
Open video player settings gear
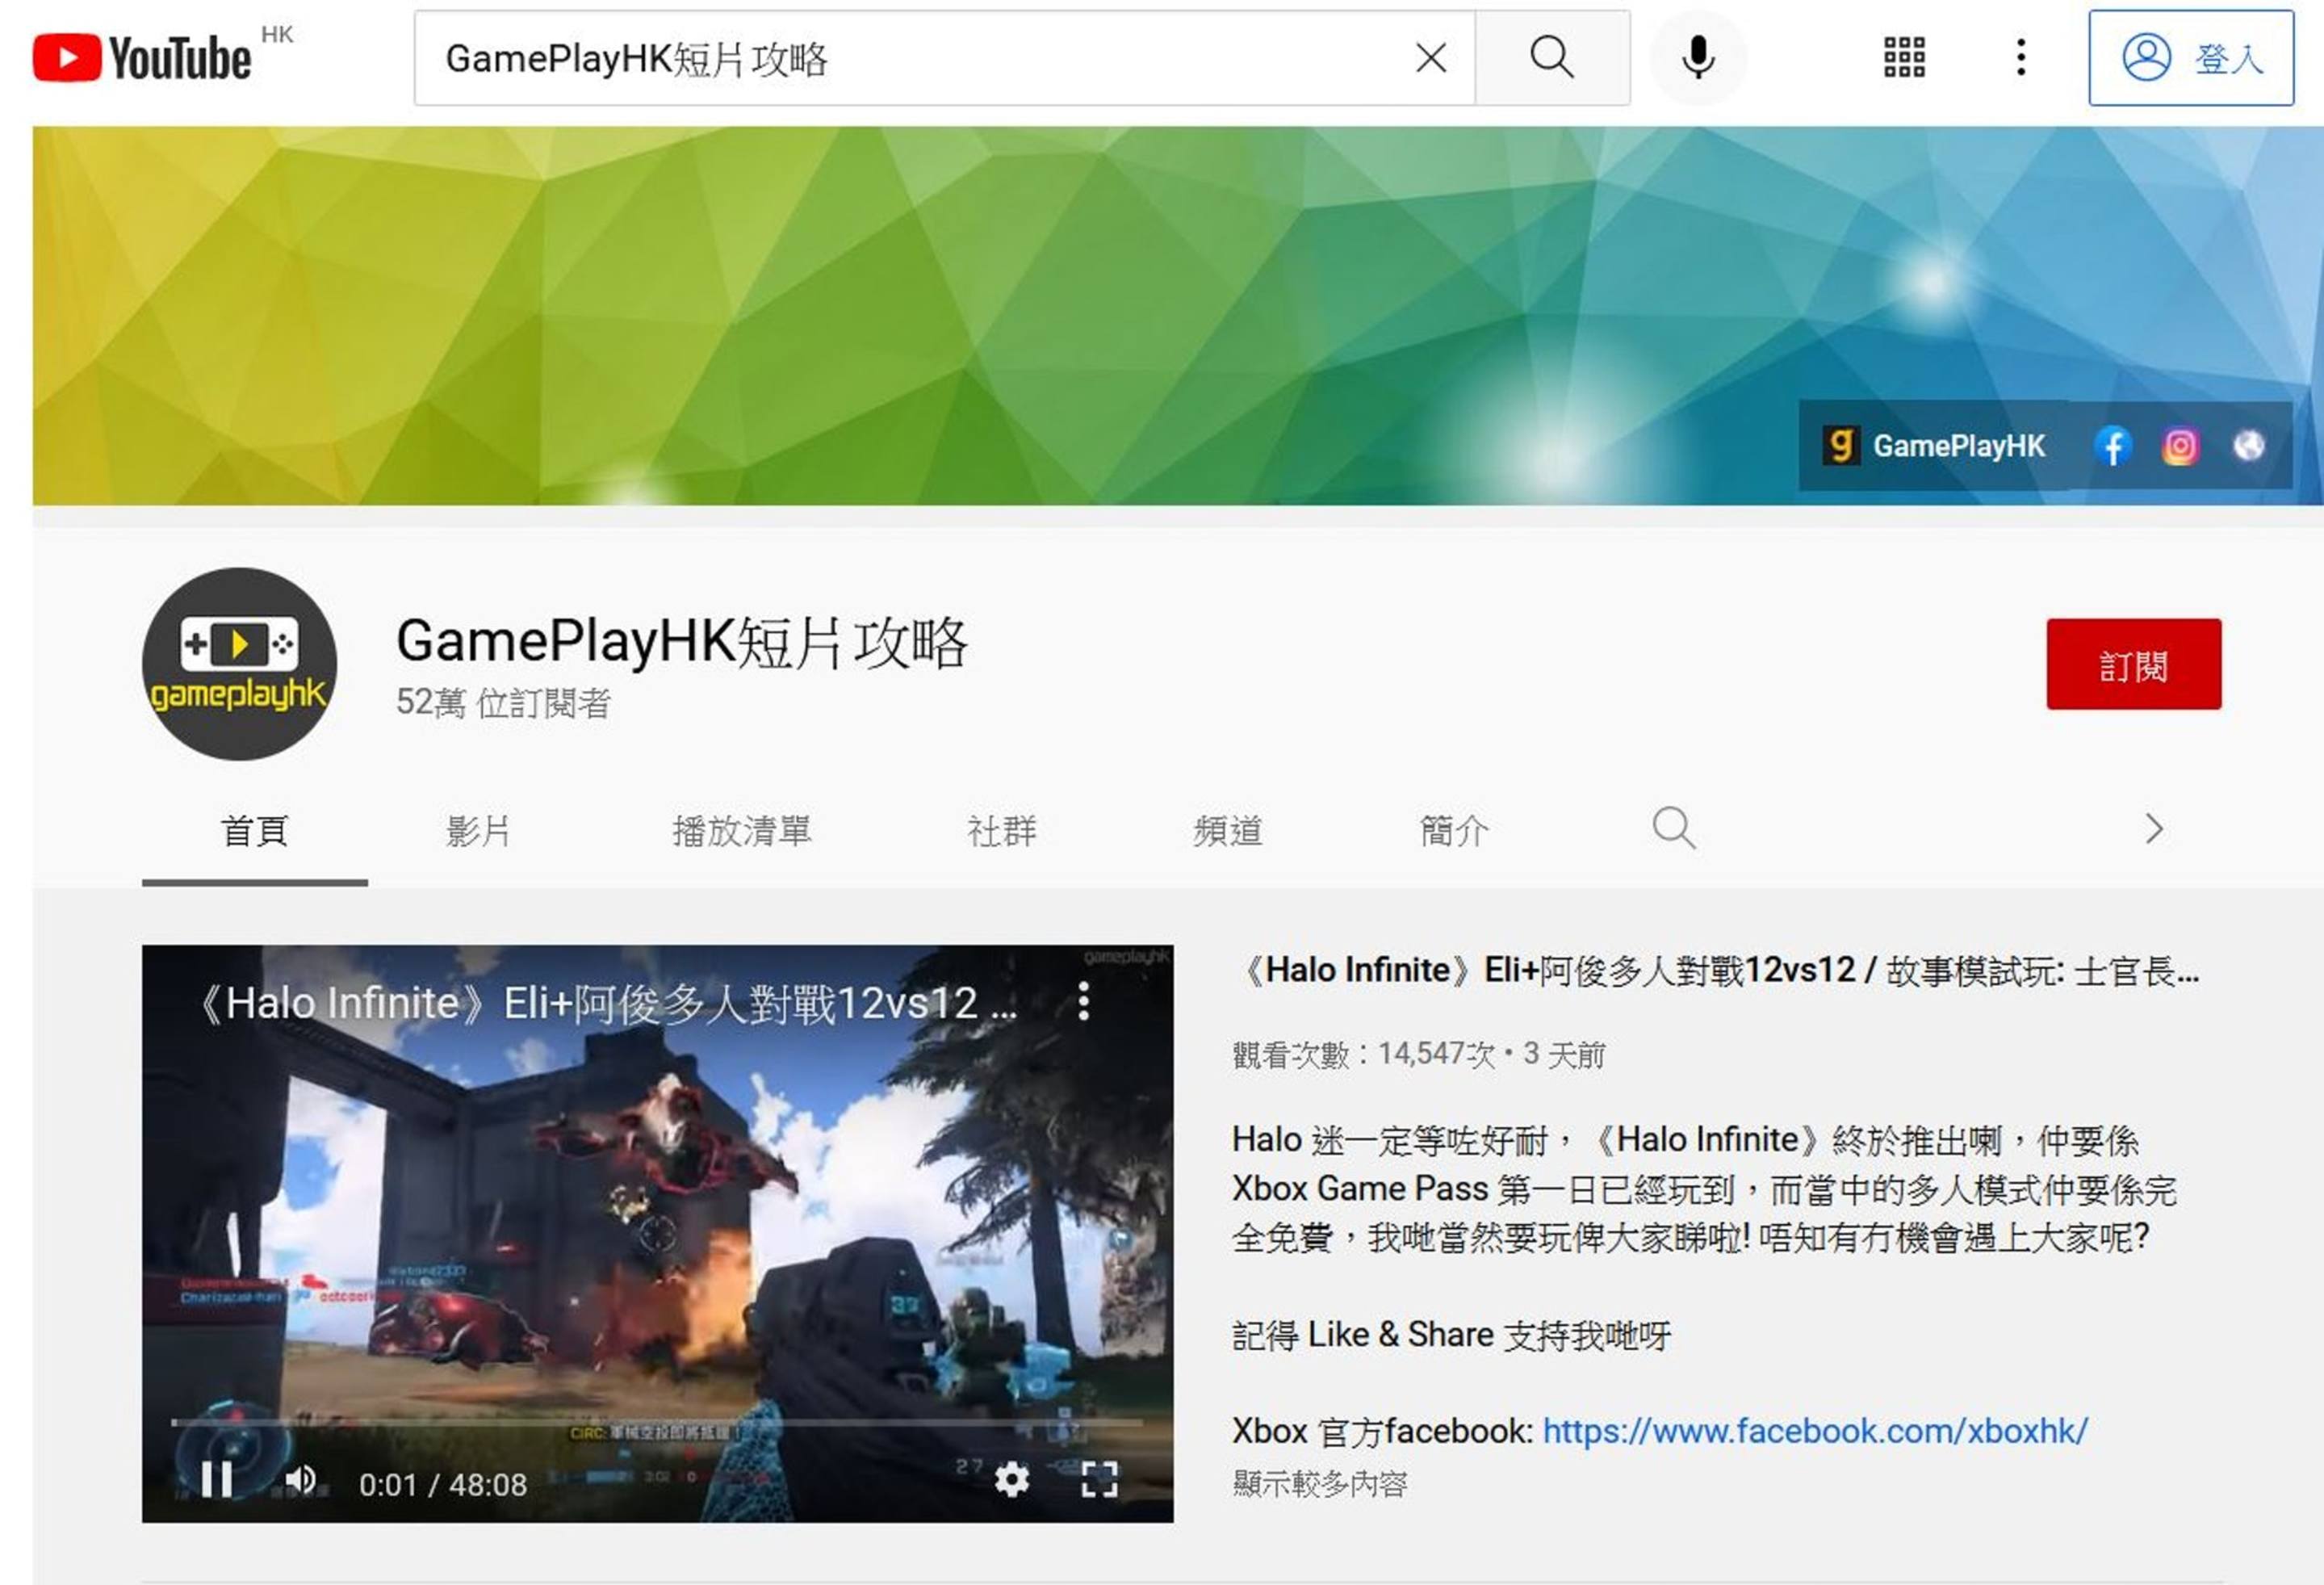[1011, 1479]
